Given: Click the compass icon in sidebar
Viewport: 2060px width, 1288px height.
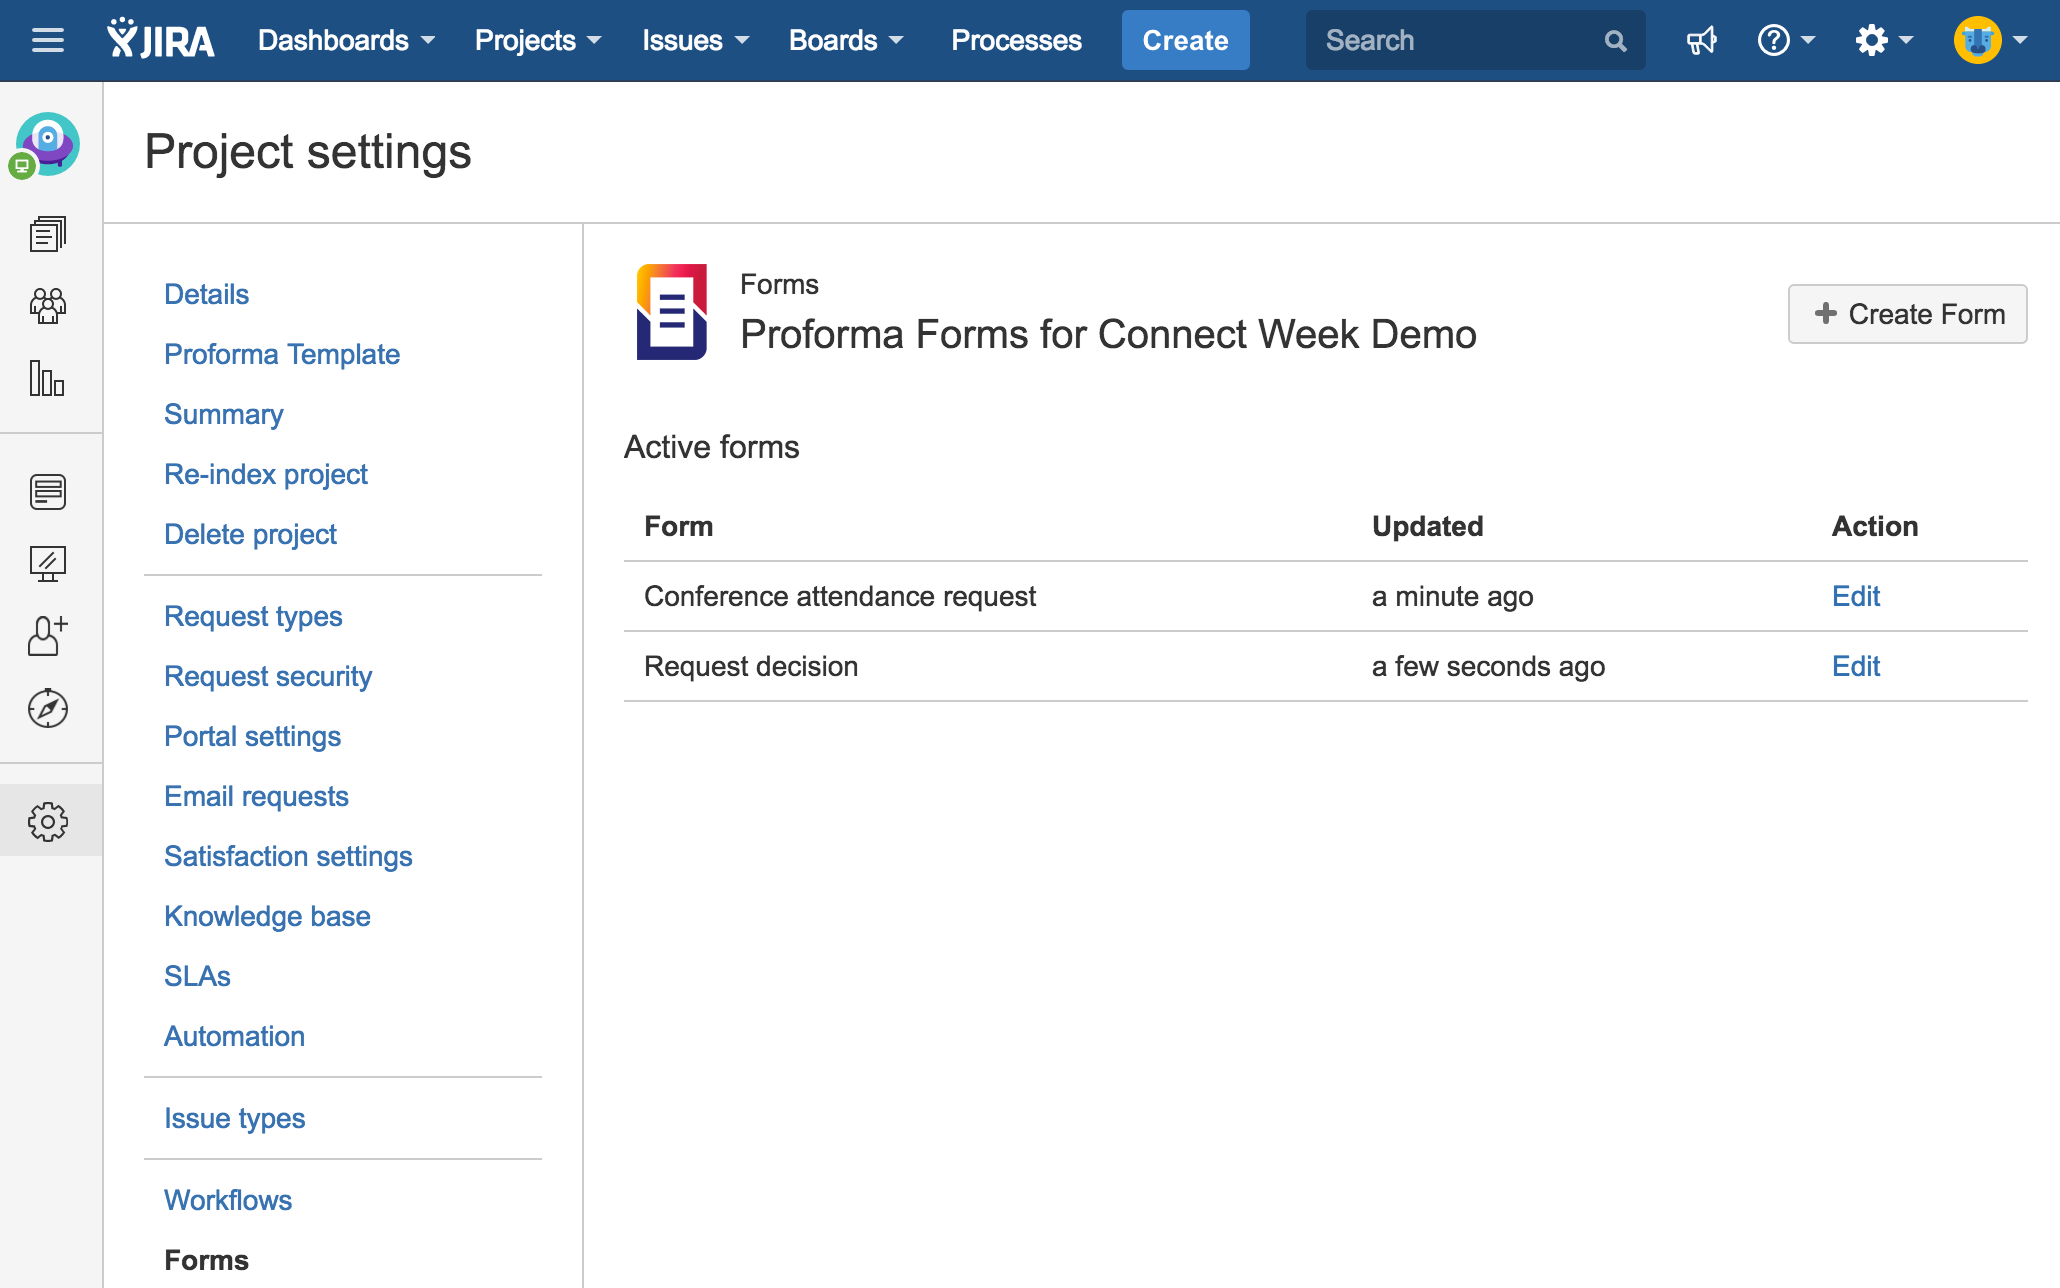Looking at the screenshot, I should (47, 708).
